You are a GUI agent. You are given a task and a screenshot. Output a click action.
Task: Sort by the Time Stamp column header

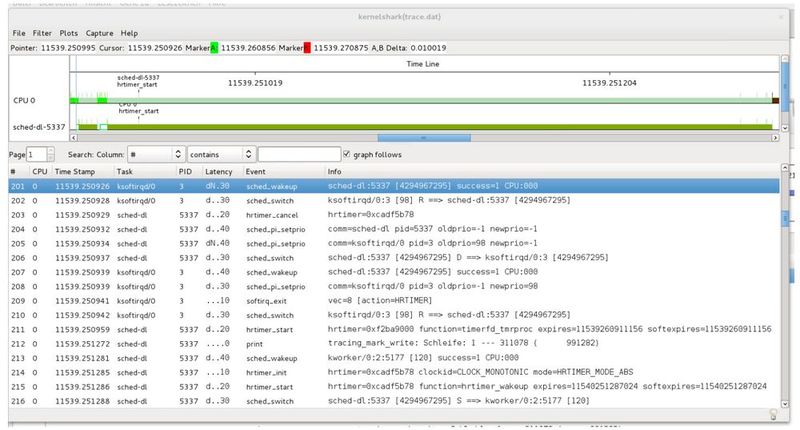coord(75,172)
